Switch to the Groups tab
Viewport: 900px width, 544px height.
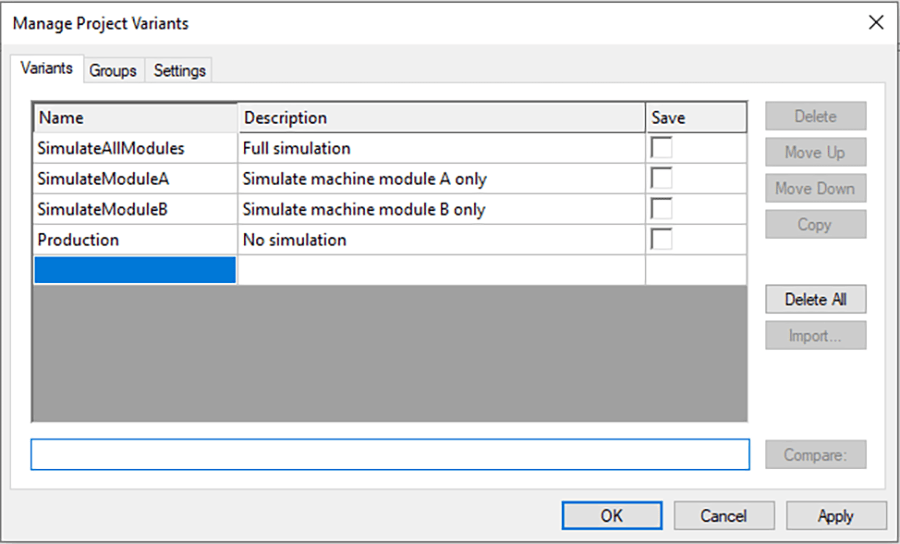tap(113, 71)
